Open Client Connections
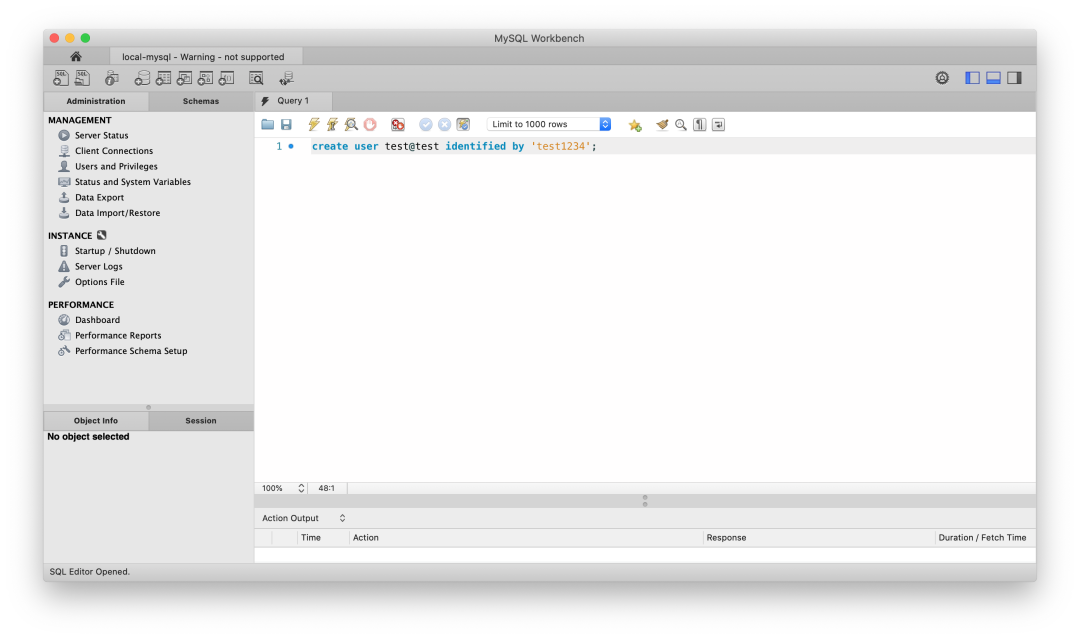1080x639 pixels. pos(114,151)
